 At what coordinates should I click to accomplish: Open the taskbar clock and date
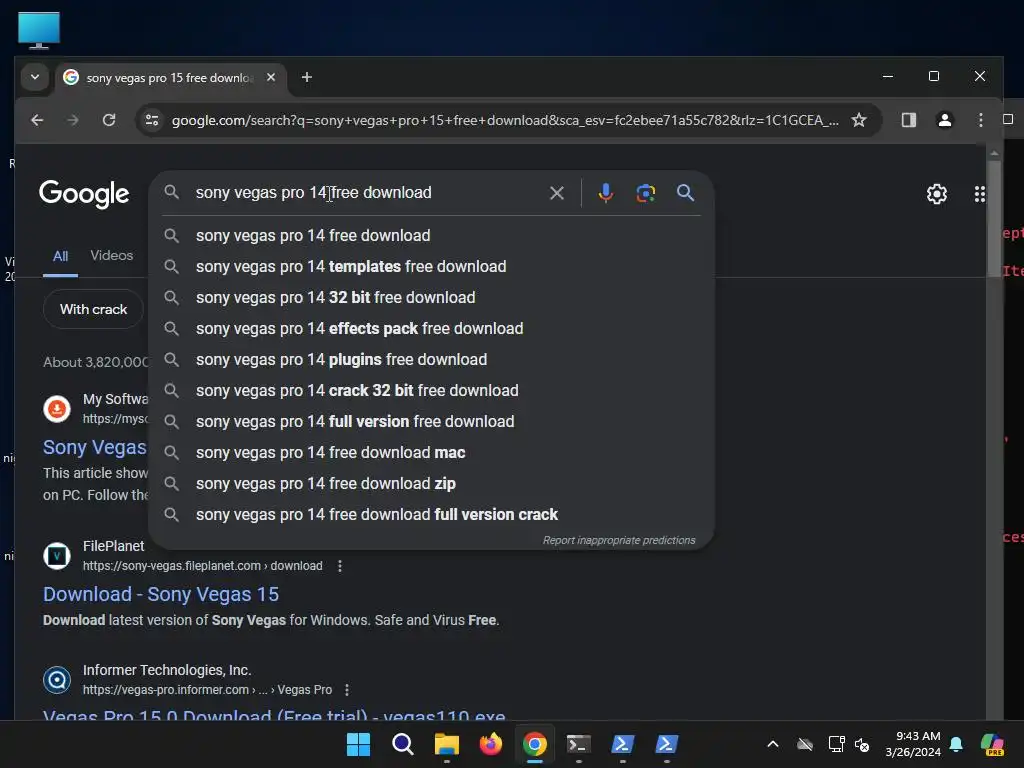tap(913, 744)
